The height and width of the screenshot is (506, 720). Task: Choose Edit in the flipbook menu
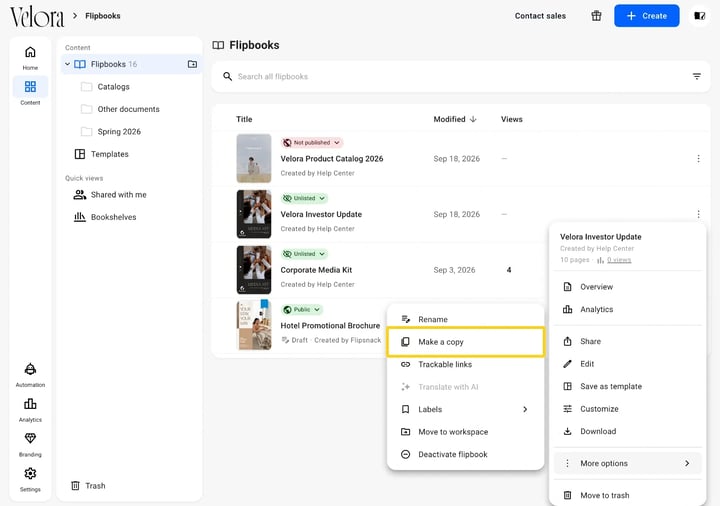tap(628, 364)
